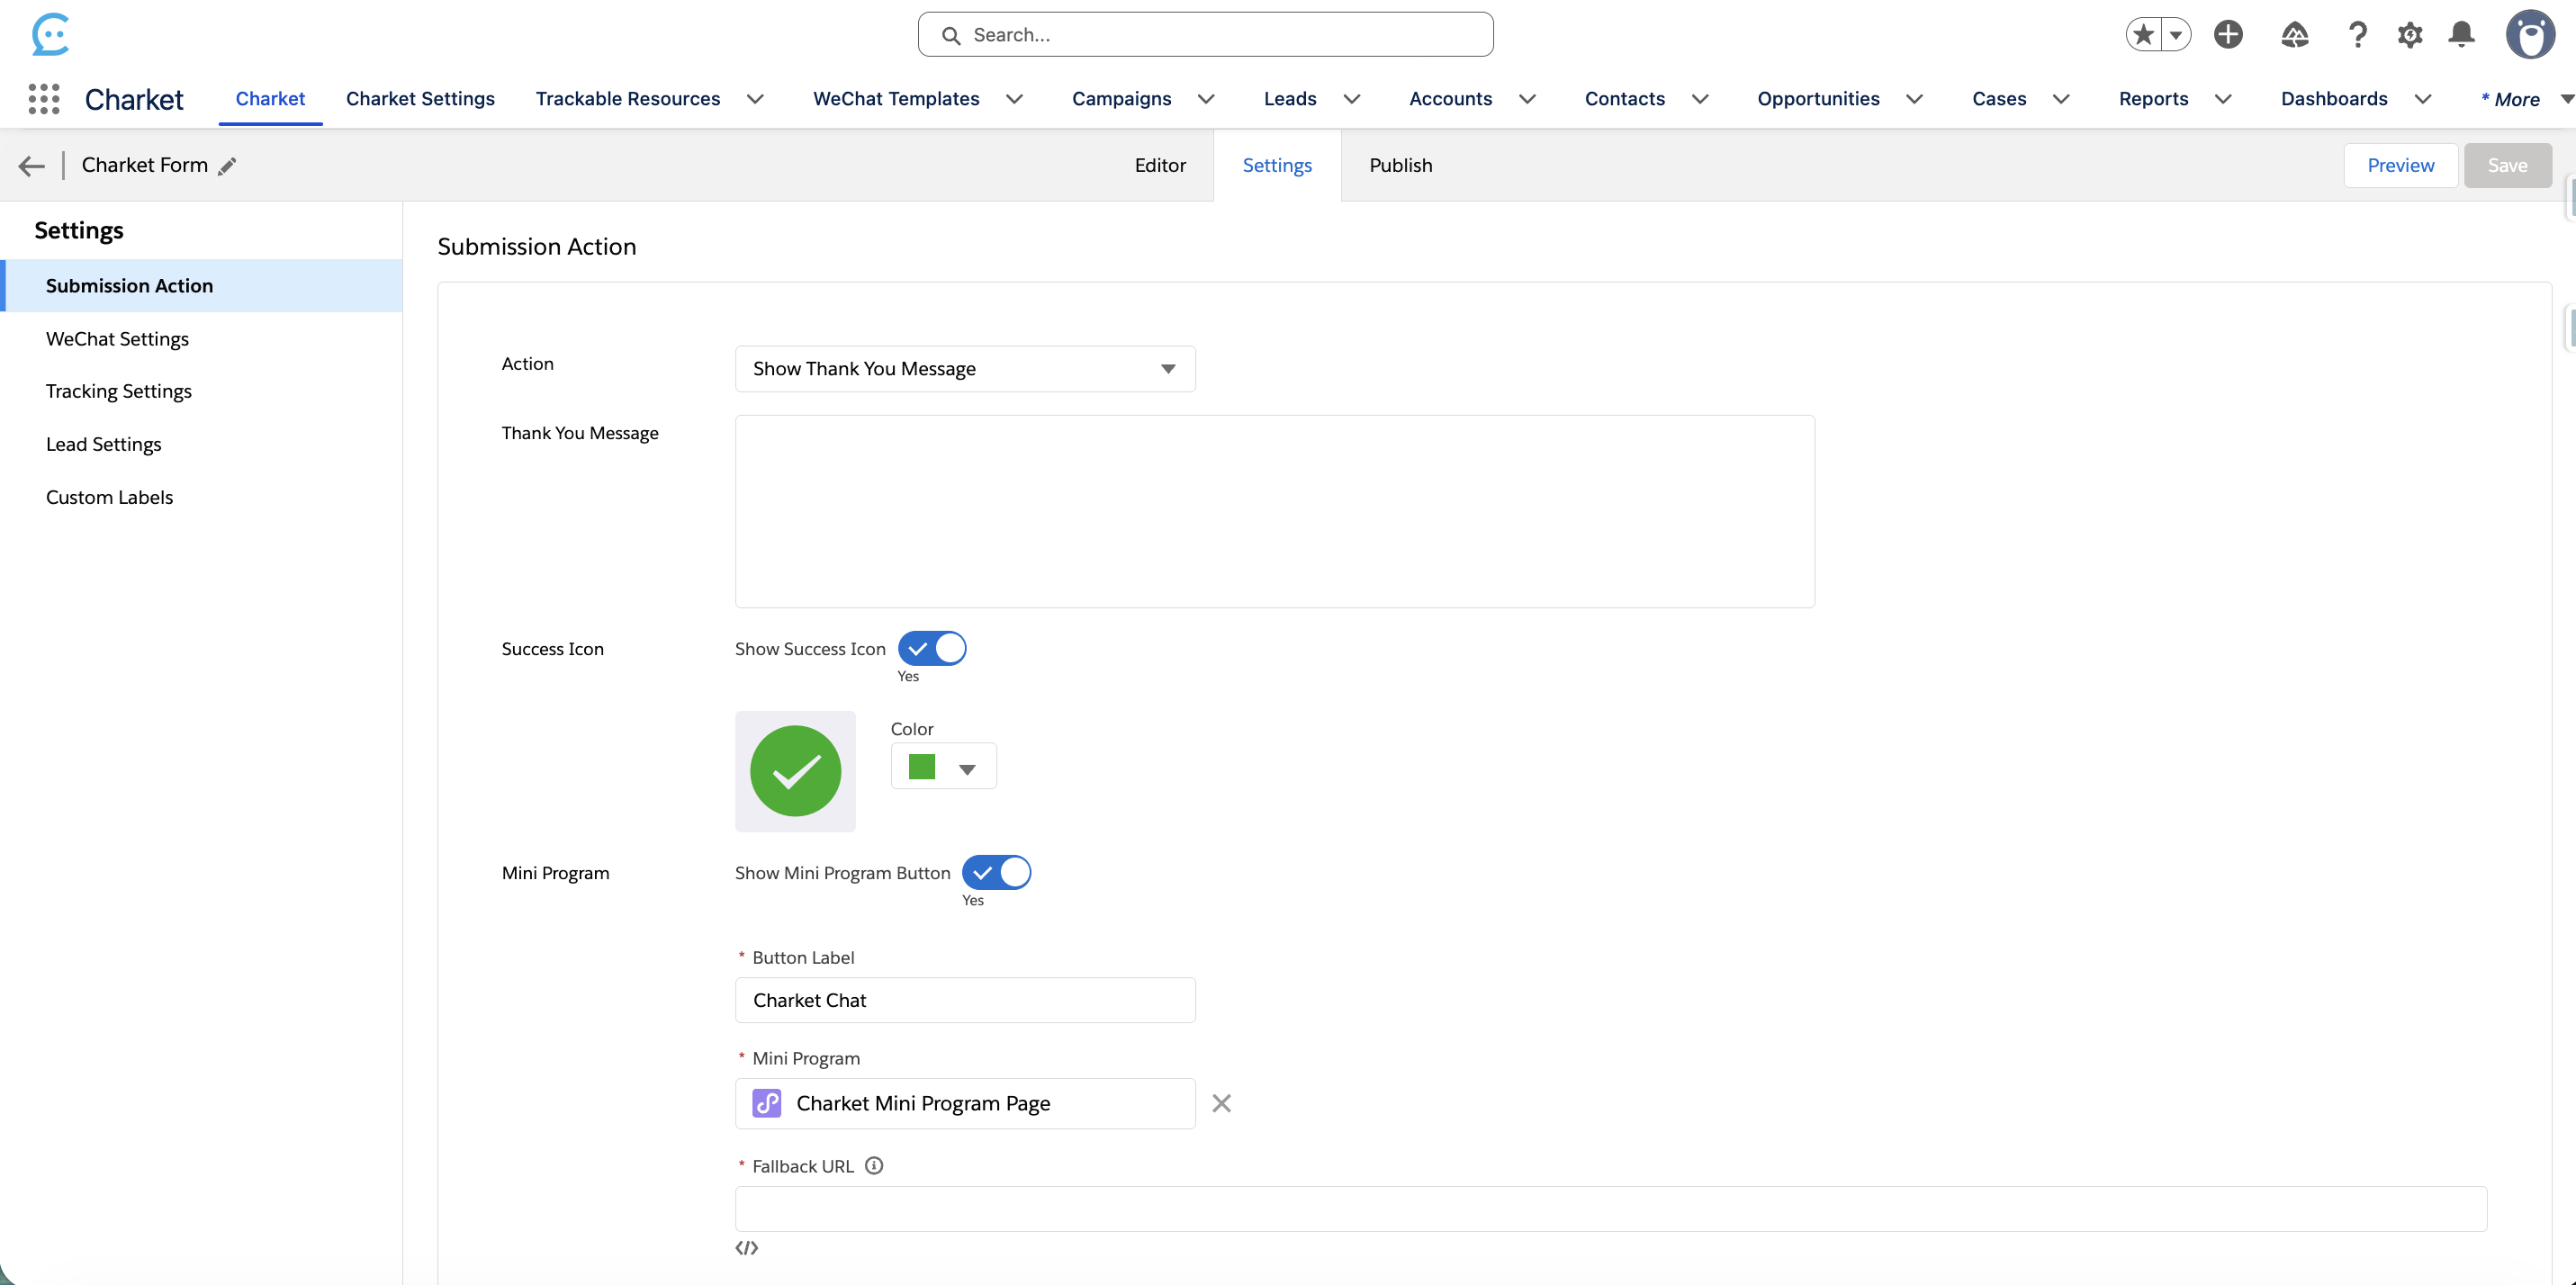Open the Accounts nav tab
This screenshot has height=1285, width=2576.
tap(1450, 99)
